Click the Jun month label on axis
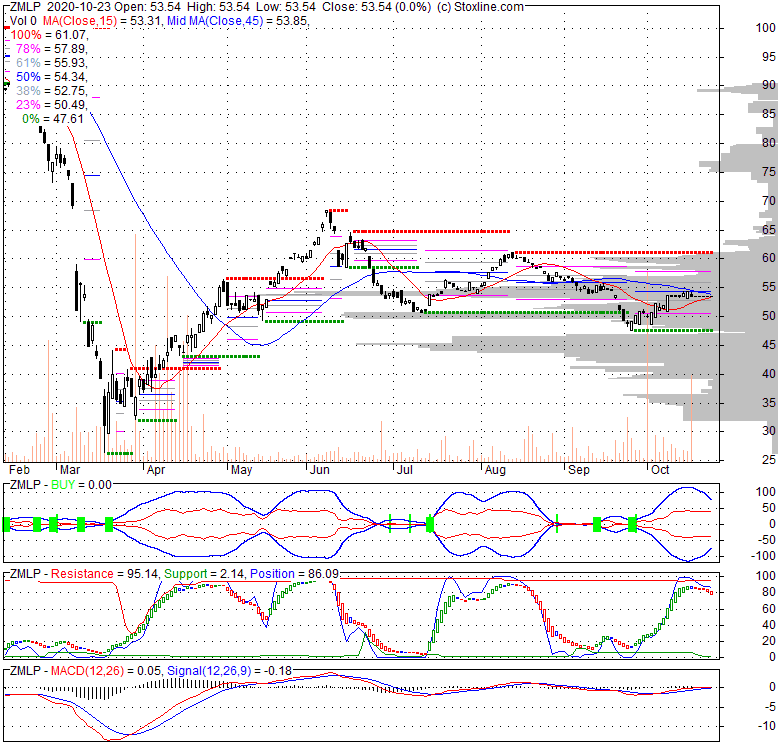The image size is (780, 745). point(319,469)
